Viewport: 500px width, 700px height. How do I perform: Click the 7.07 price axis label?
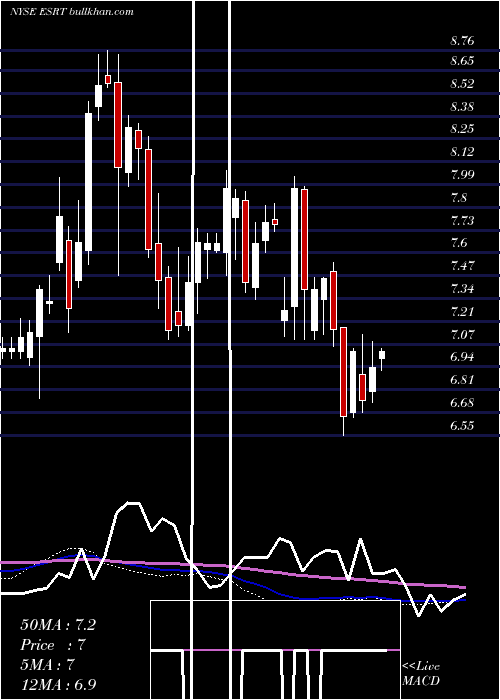[462, 334]
